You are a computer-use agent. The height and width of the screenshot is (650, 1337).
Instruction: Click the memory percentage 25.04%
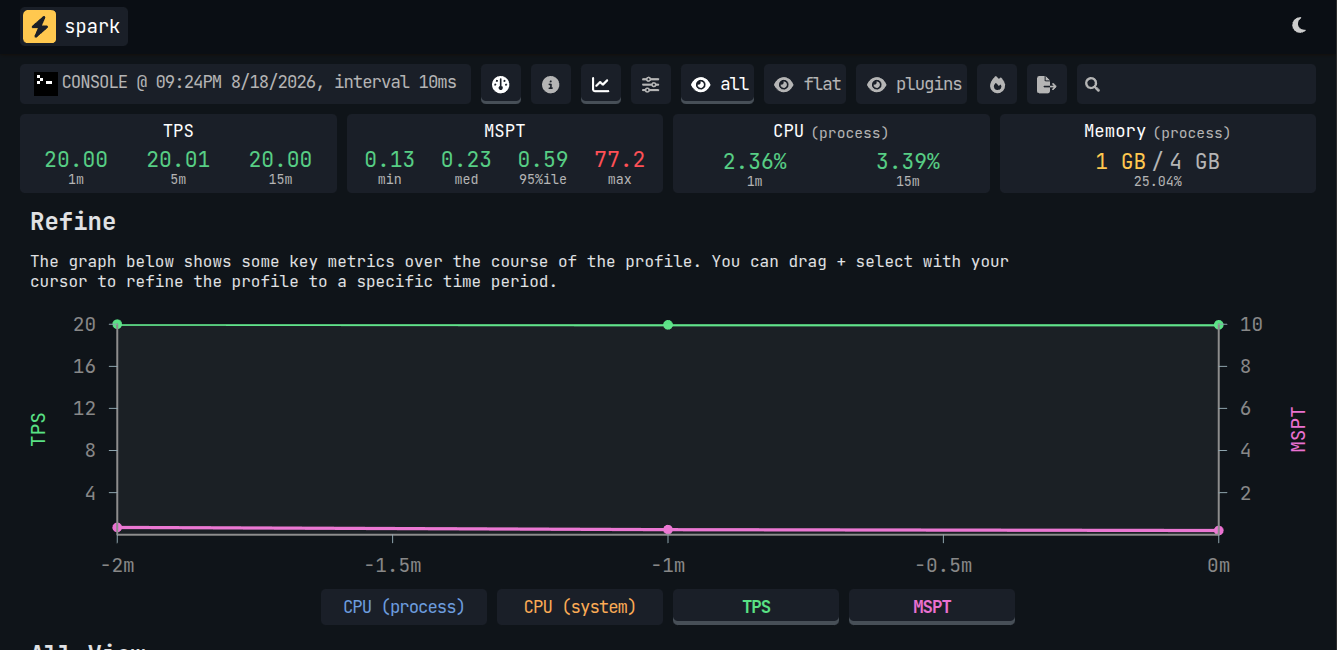(1157, 182)
